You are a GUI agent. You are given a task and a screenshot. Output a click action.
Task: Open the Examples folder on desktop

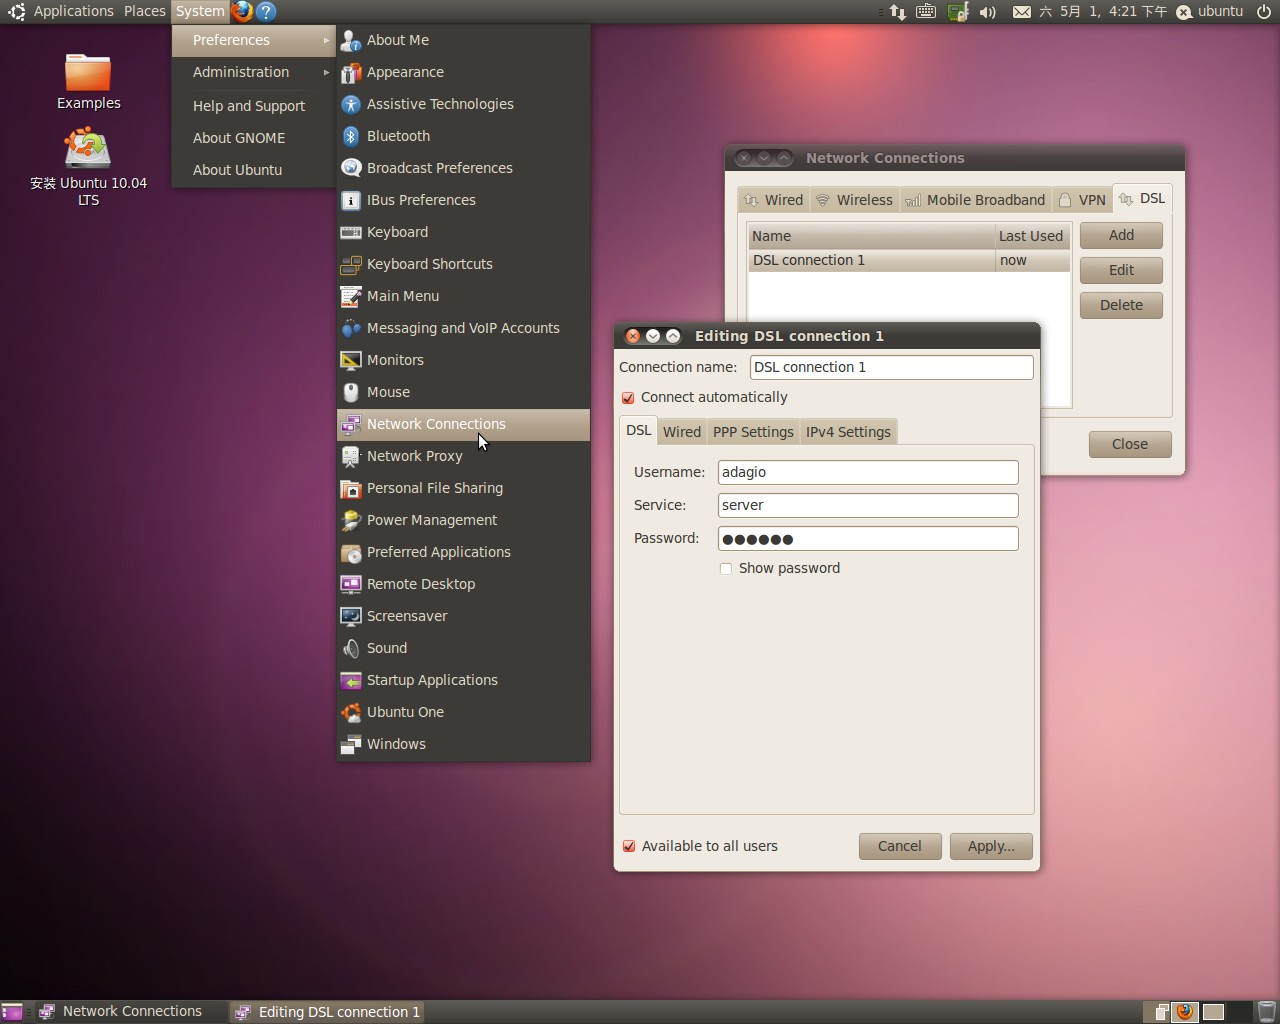click(x=88, y=82)
